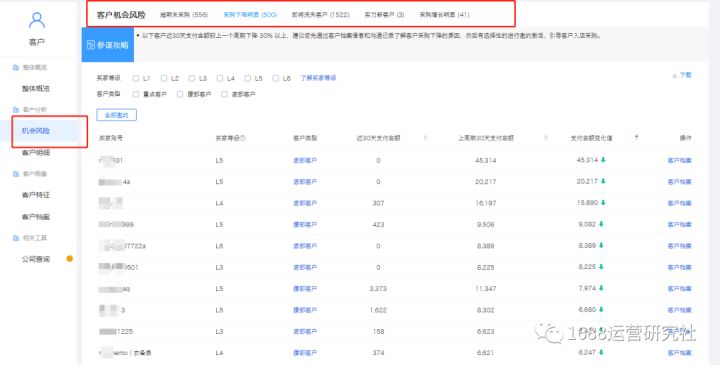Click the 参谋攻略 blue button
The image size is (720, 365).
[108, 45]
